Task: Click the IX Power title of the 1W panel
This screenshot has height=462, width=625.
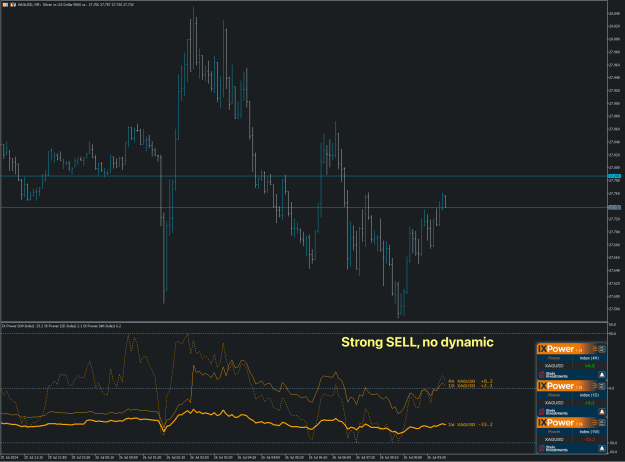Action: pos(556,423)
